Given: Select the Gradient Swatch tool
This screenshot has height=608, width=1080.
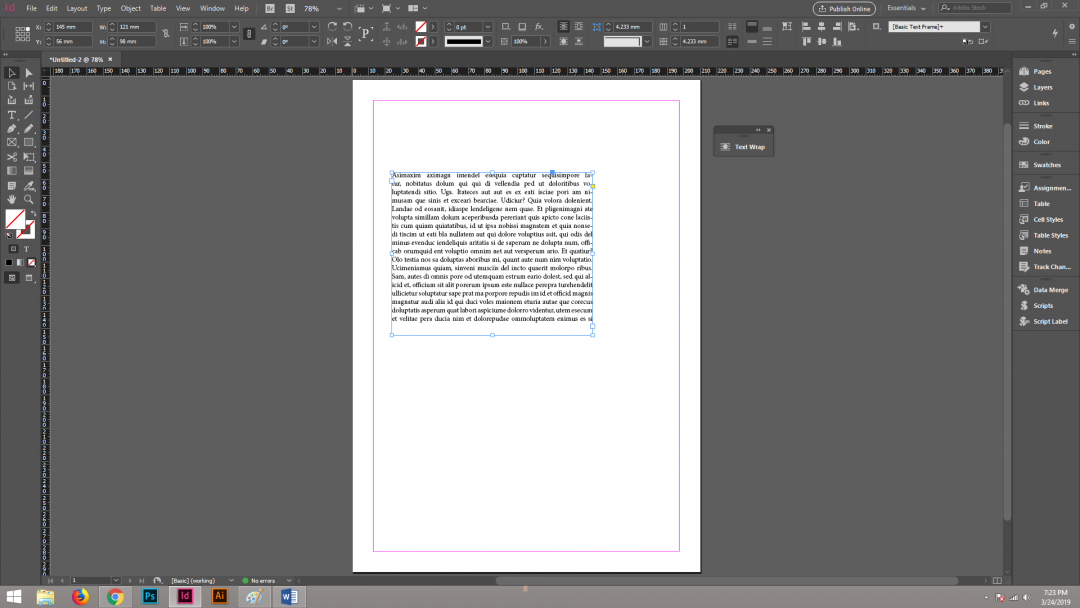Looking at the screenshot, I should (12, 171).
